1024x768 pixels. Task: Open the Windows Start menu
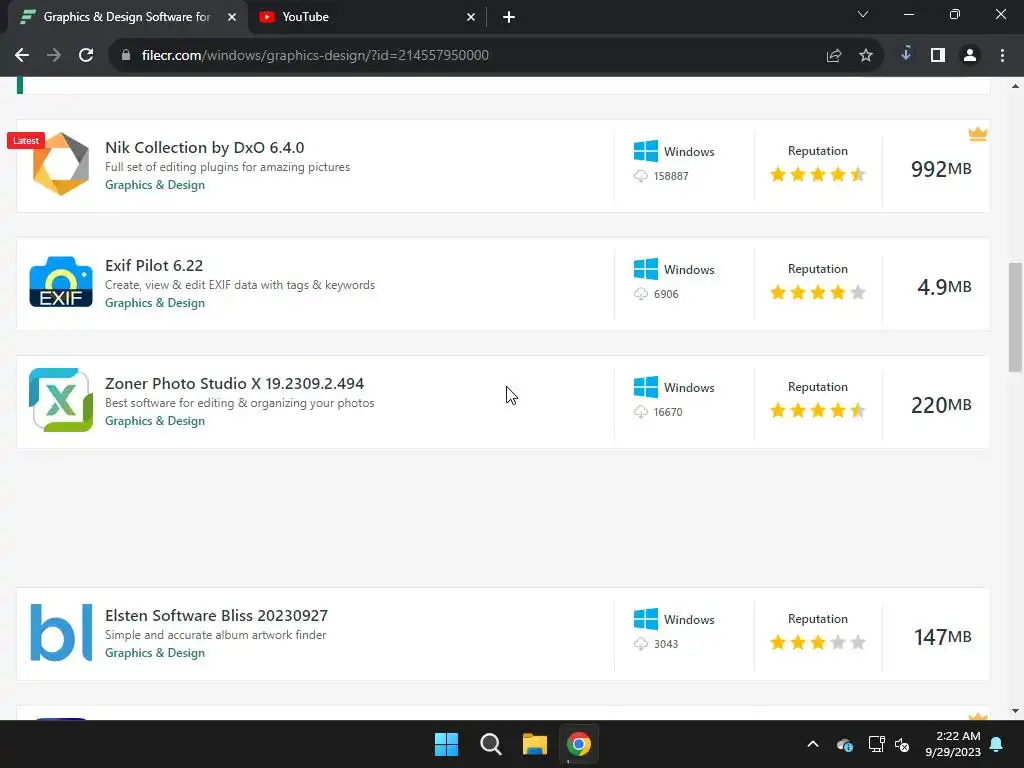[447, 744]
